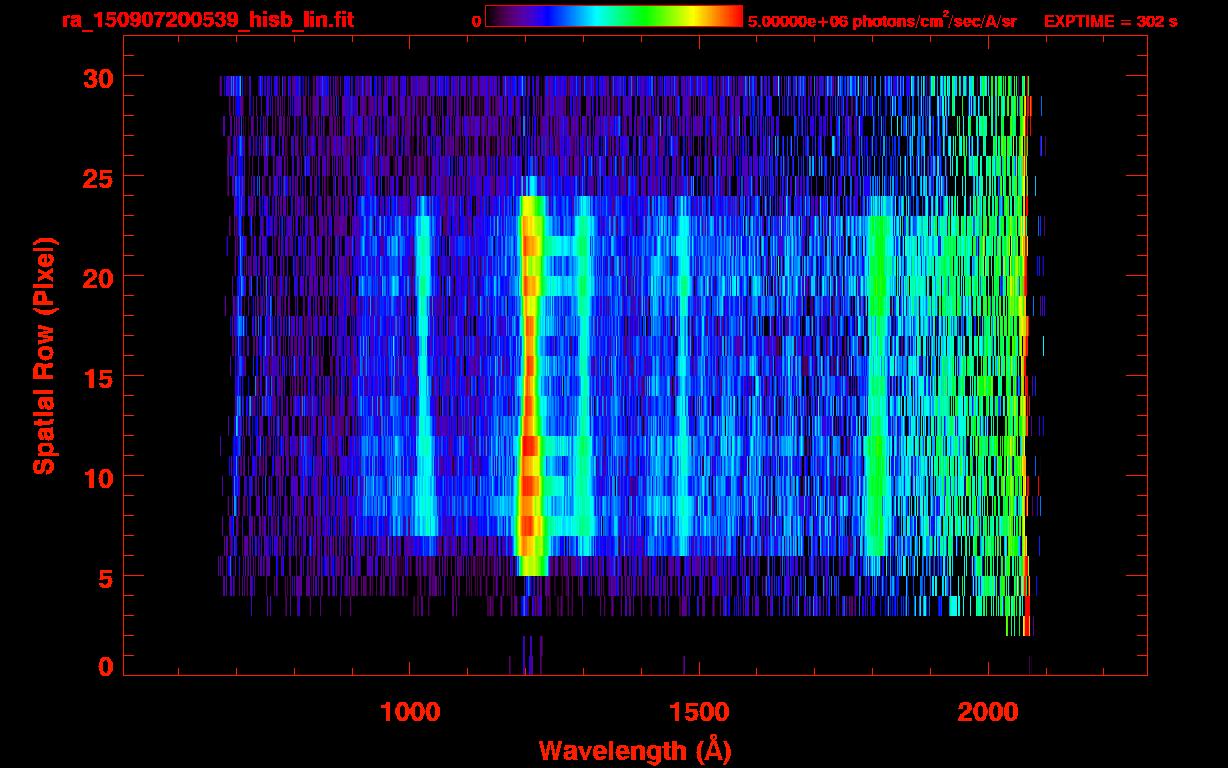The image size is (1228, 768).
Task: Click the green emission band near 1800 Å
Action: (x=878, y=380)
